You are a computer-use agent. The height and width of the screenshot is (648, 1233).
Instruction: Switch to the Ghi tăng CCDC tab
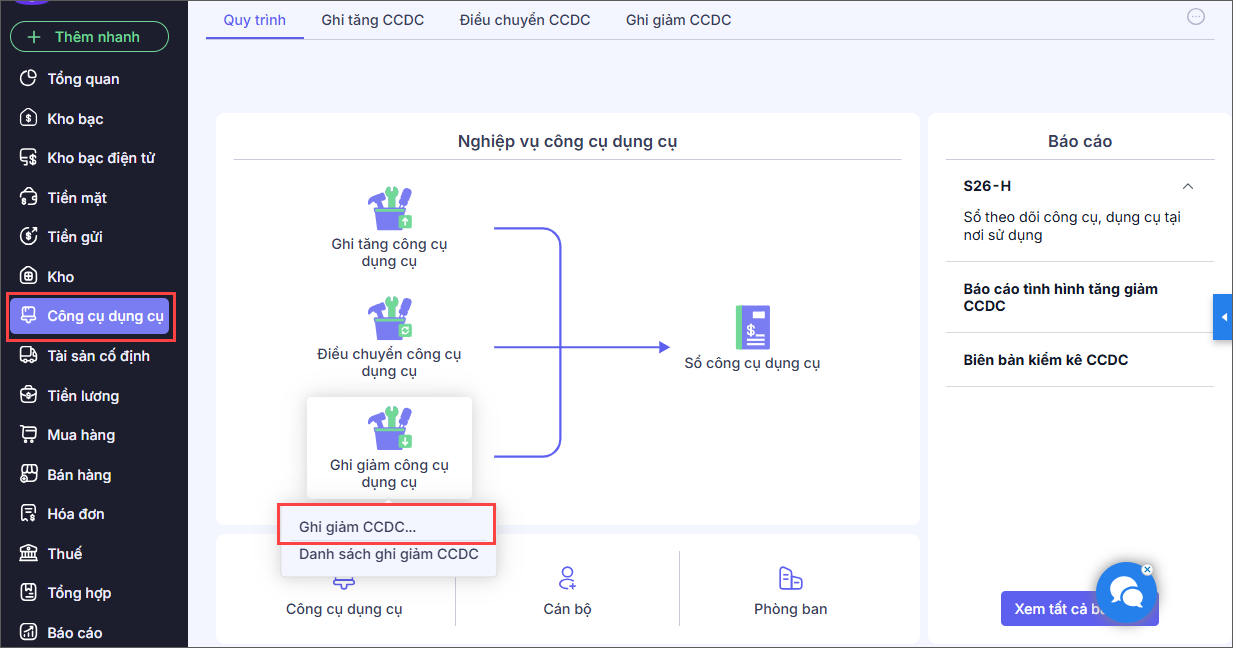373,20
